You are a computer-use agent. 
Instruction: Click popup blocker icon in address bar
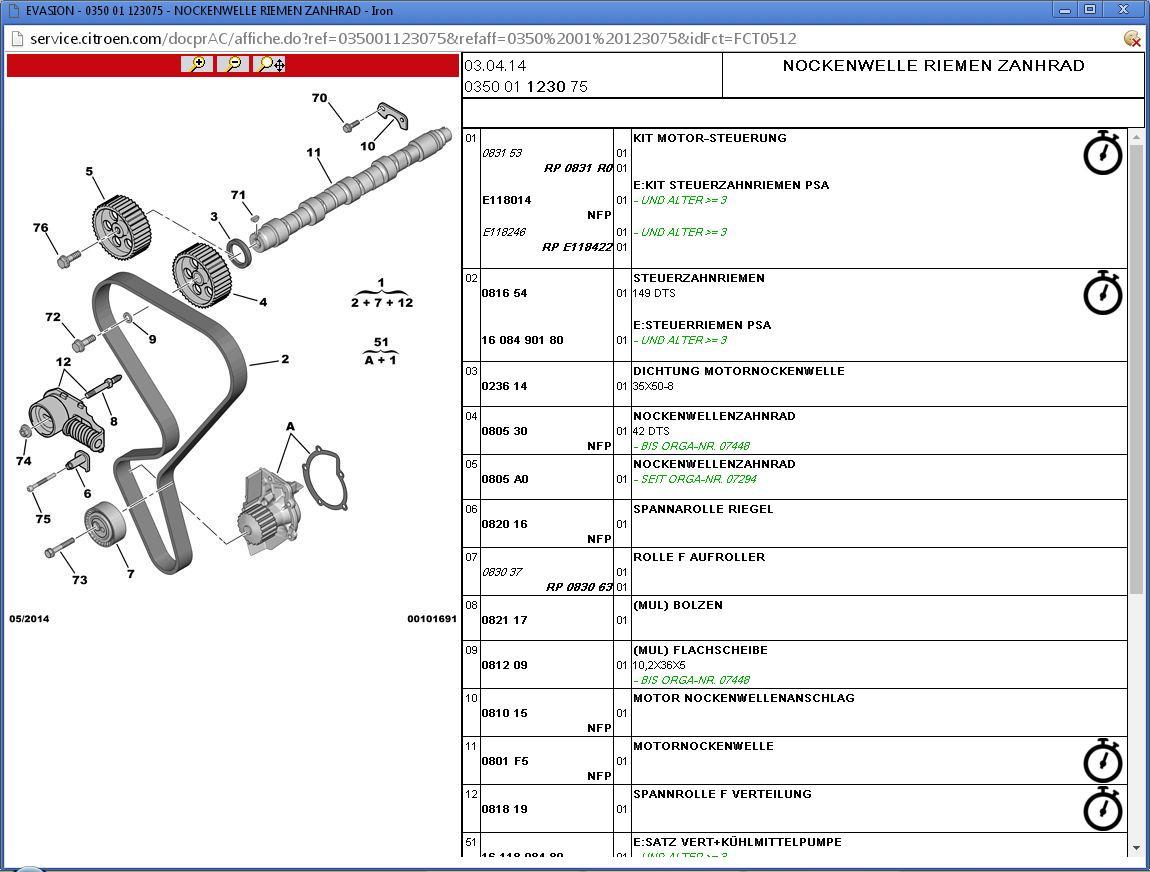coord(1132,39)
